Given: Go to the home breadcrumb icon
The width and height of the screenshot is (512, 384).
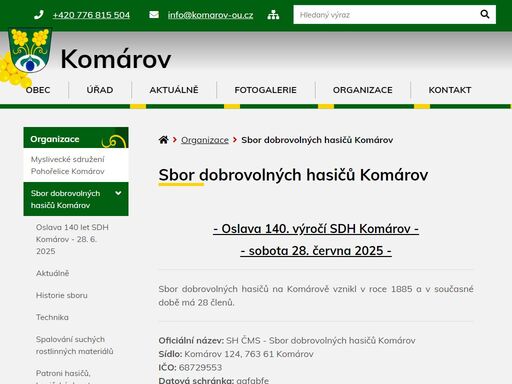Looking at the screenshot, I should tap(163, 140).
